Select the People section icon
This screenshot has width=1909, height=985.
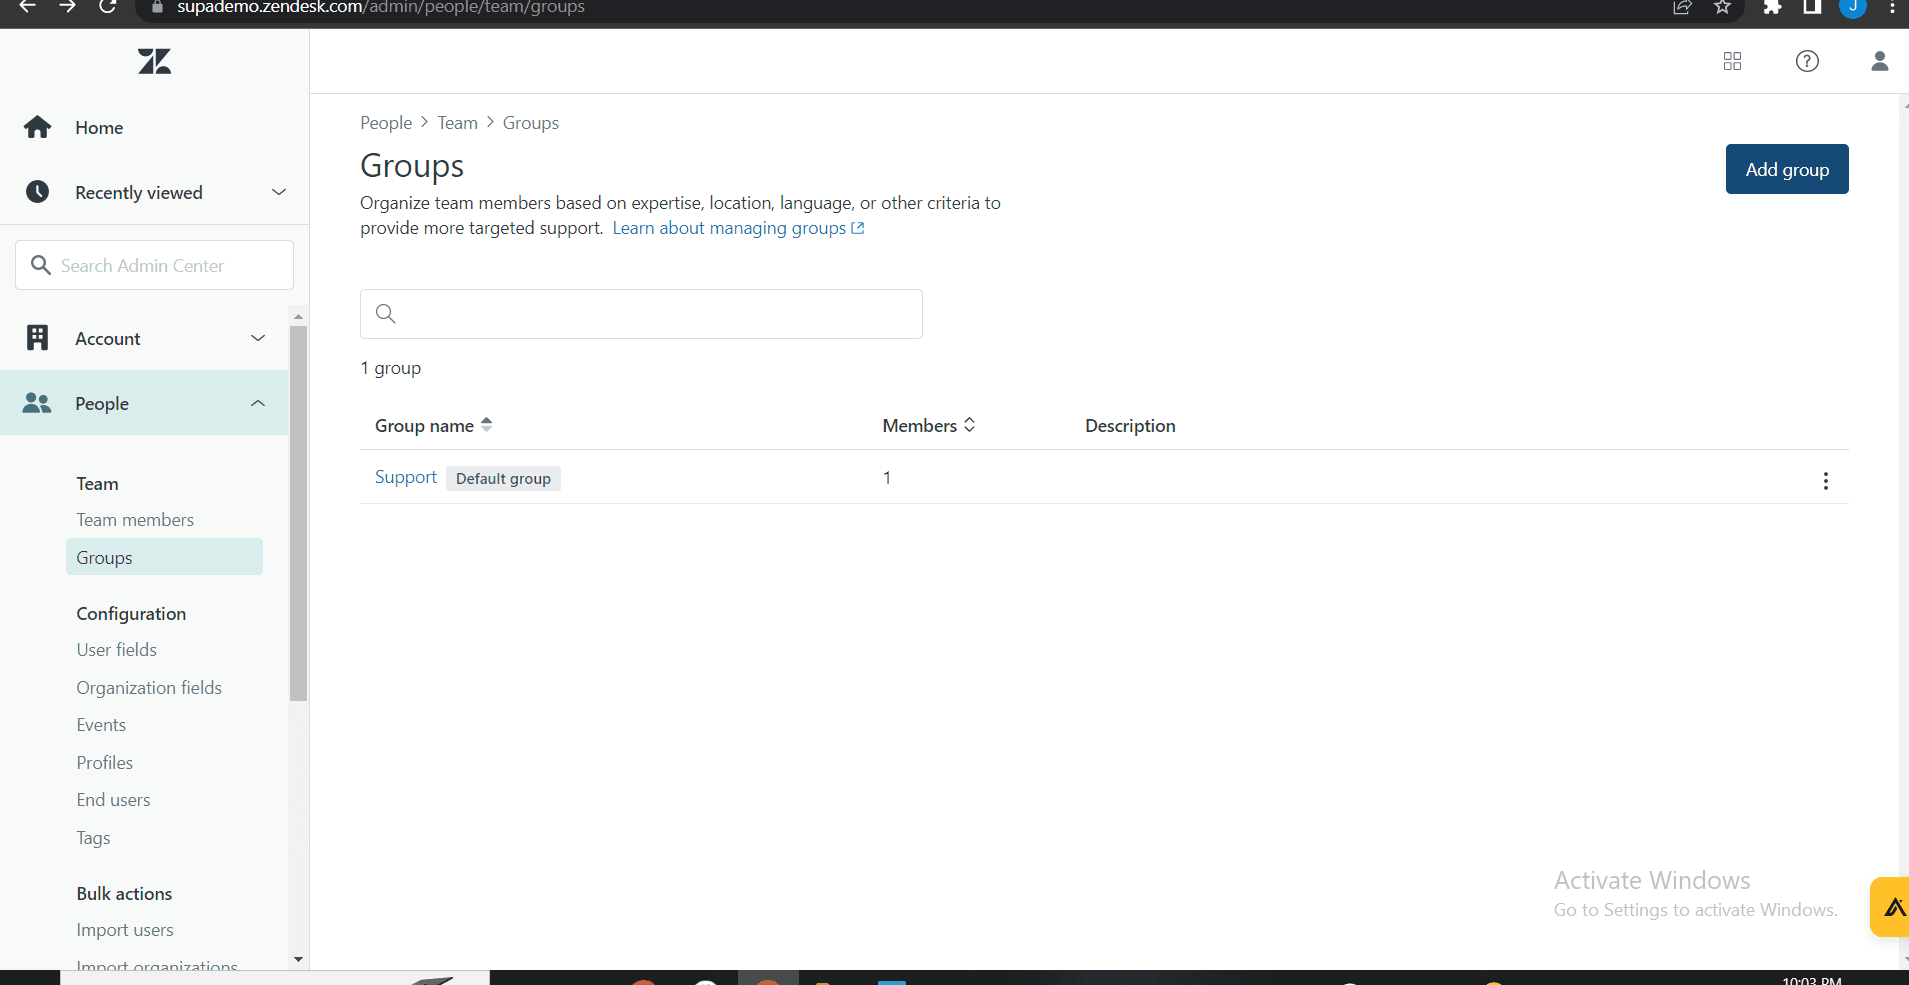coord(37,403)
